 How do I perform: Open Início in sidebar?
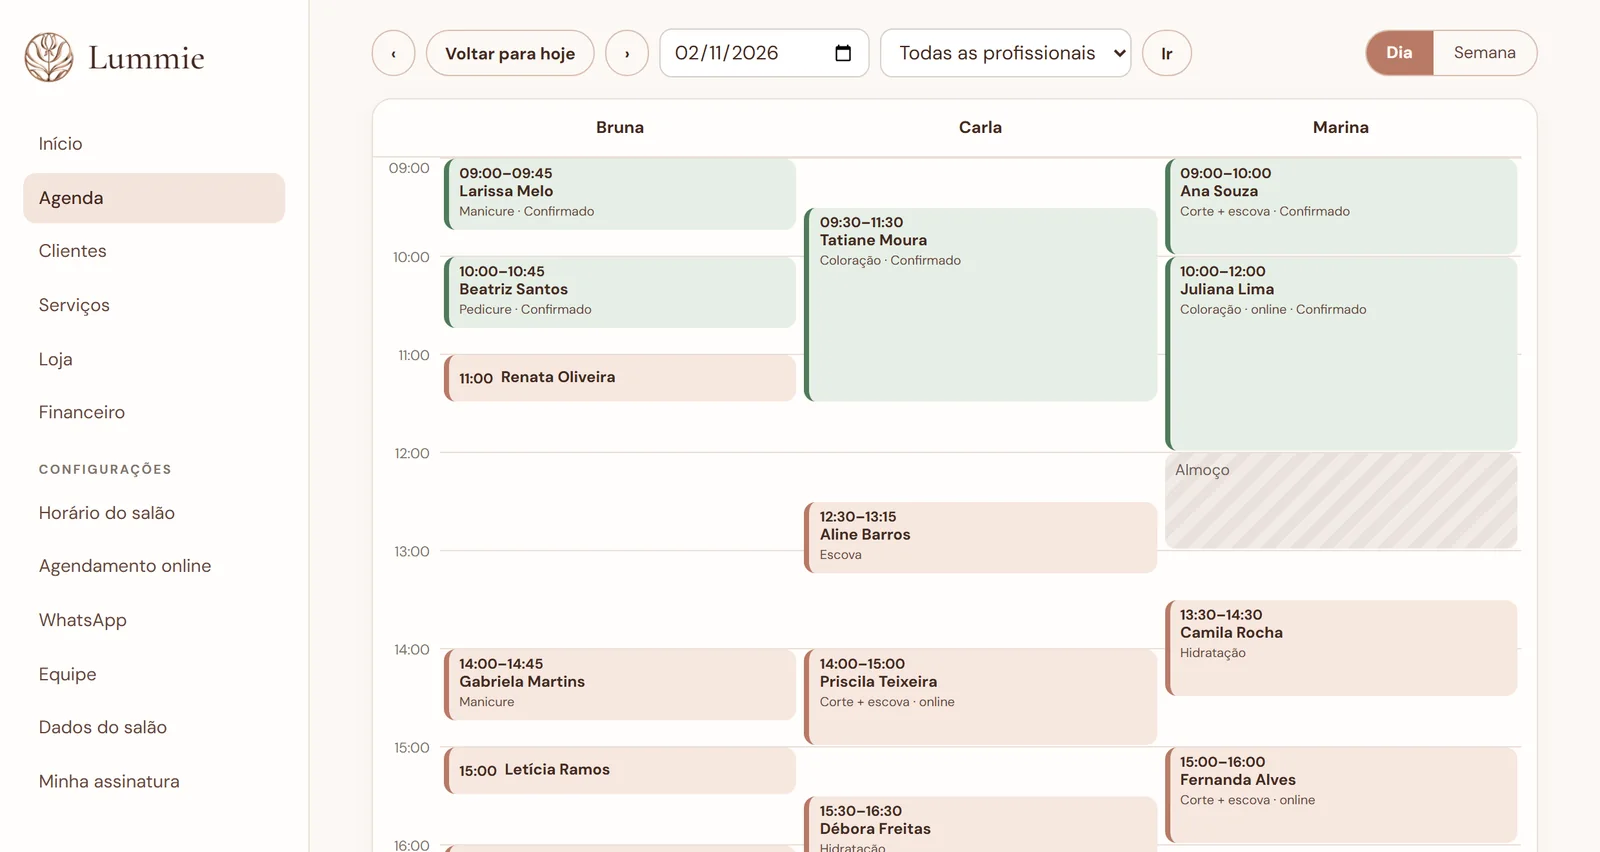tap(154, 144)
